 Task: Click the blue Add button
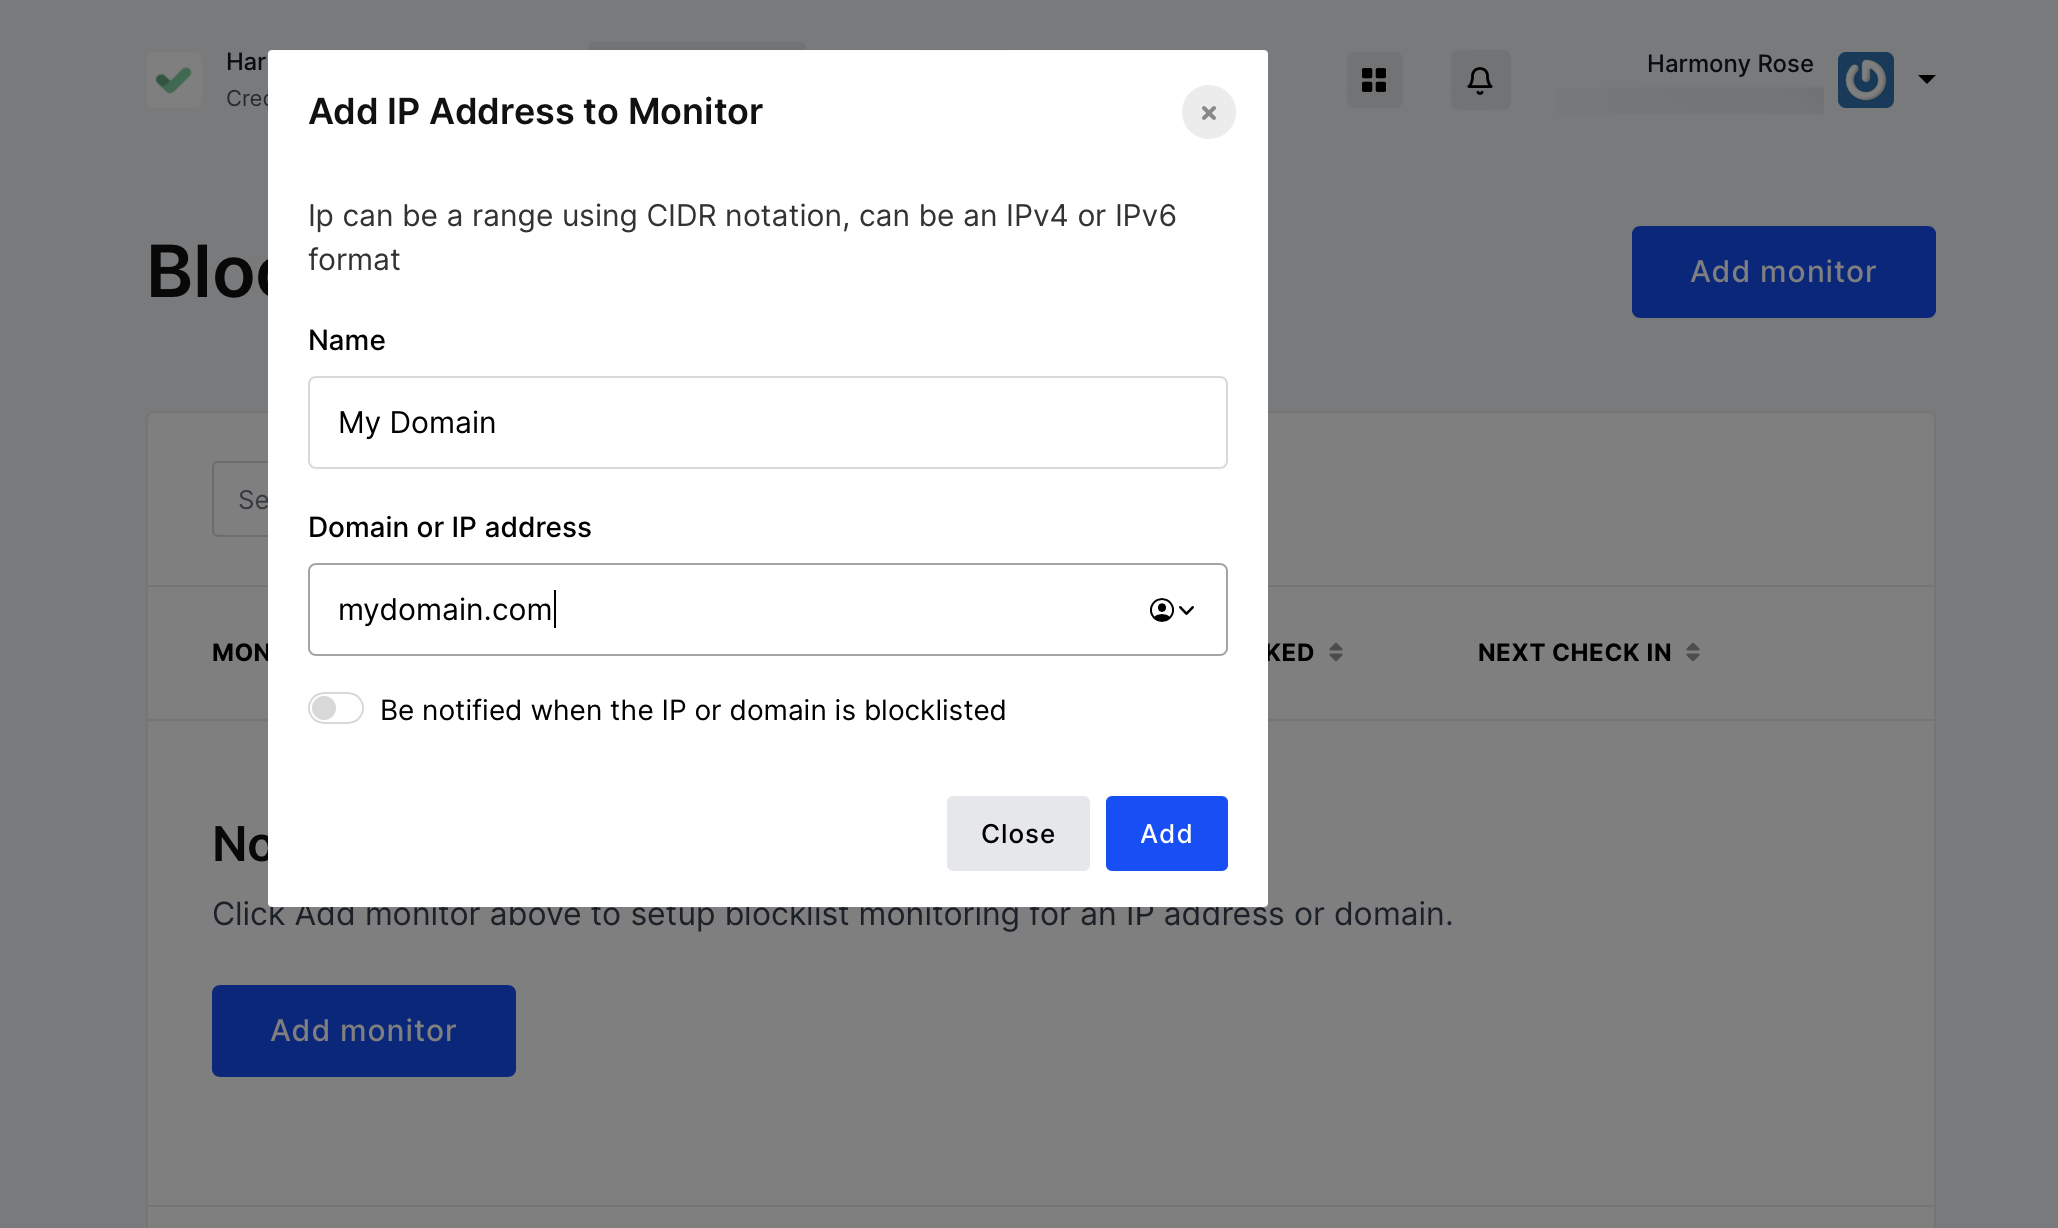(1166, 833)
